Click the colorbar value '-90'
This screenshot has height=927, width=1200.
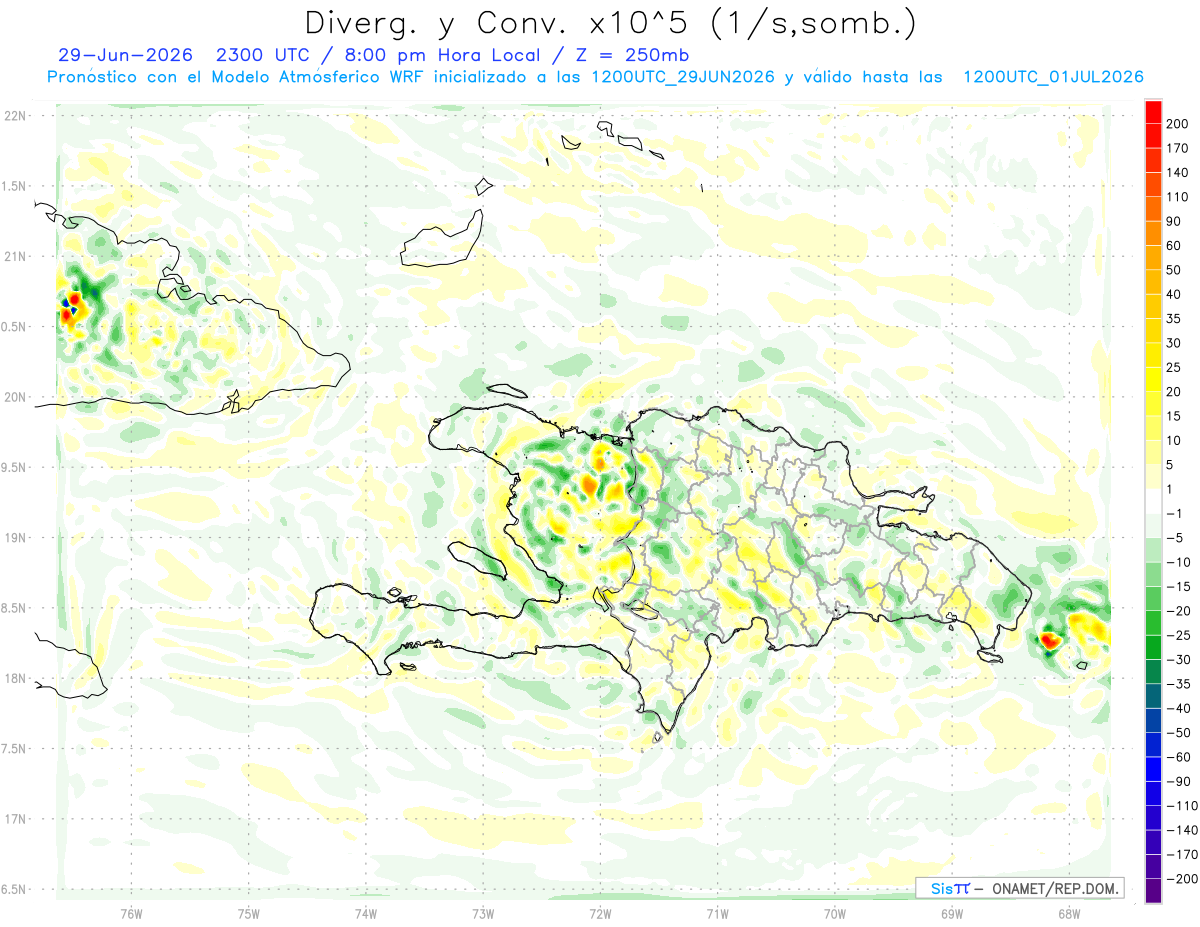[1180, 781]
